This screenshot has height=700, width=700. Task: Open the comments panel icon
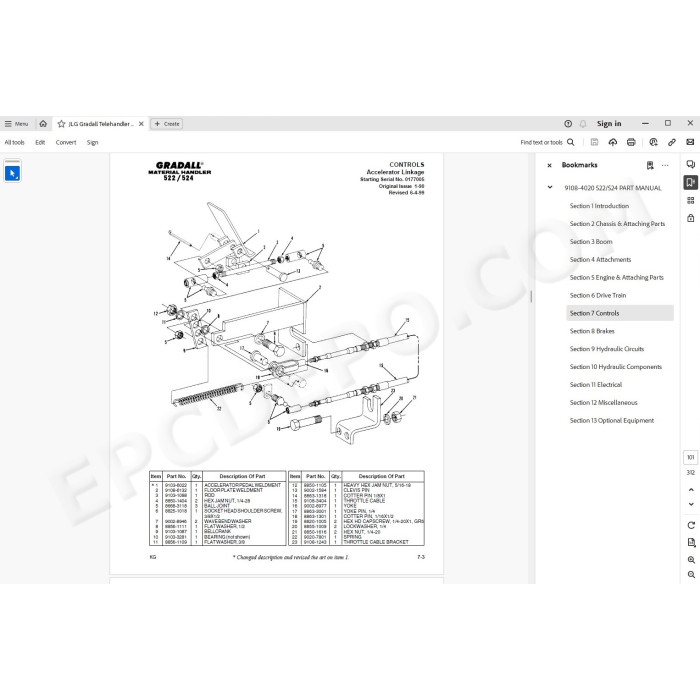[x=691, y=164]
